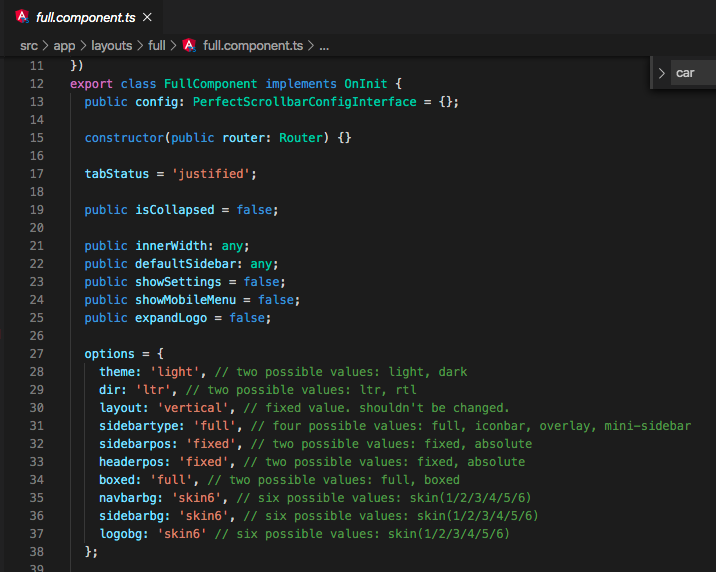Open the 'app' breadcrumb folder
The image size is (716, 572).
pyautogui.click(x=64, y=45)
